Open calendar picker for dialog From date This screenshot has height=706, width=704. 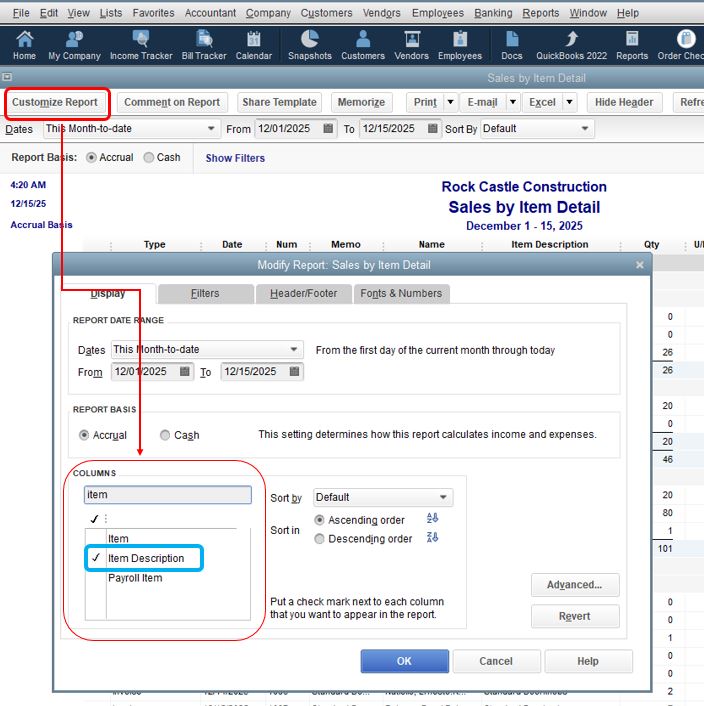pyautogui.click(x=185, y=371)
